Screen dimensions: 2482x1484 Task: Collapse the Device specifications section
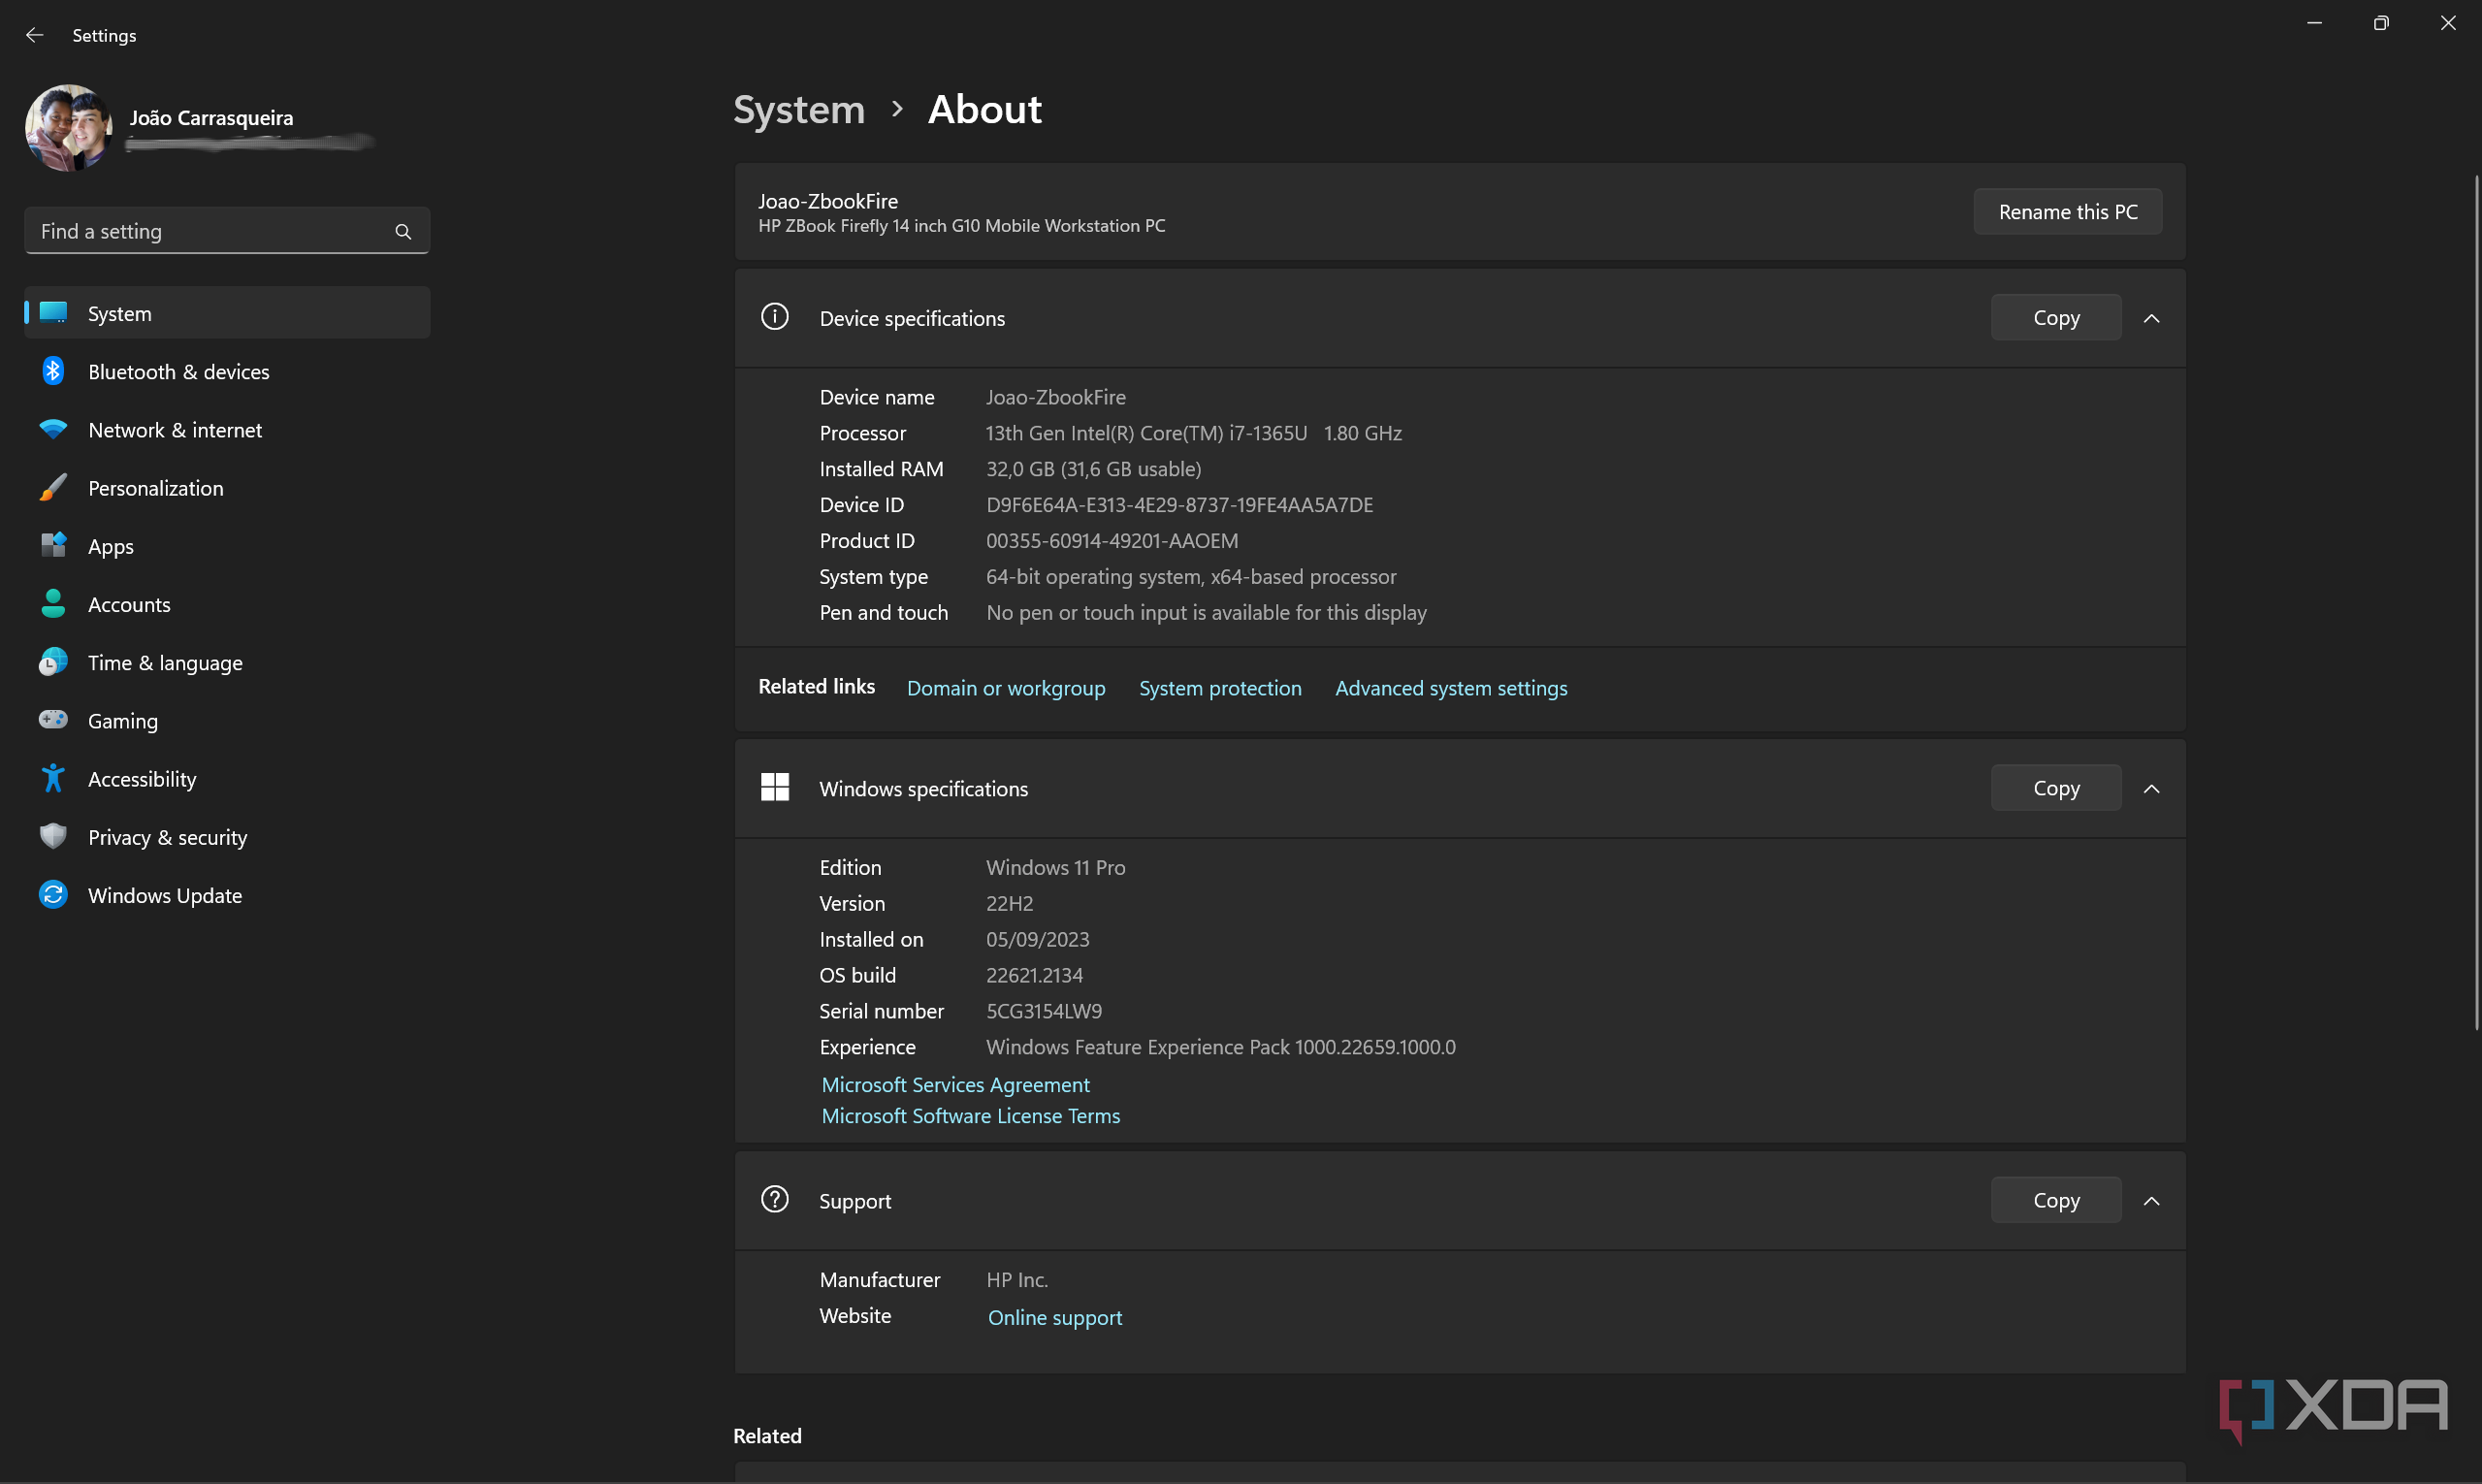pyautogui.click(x=2151, y=318)
